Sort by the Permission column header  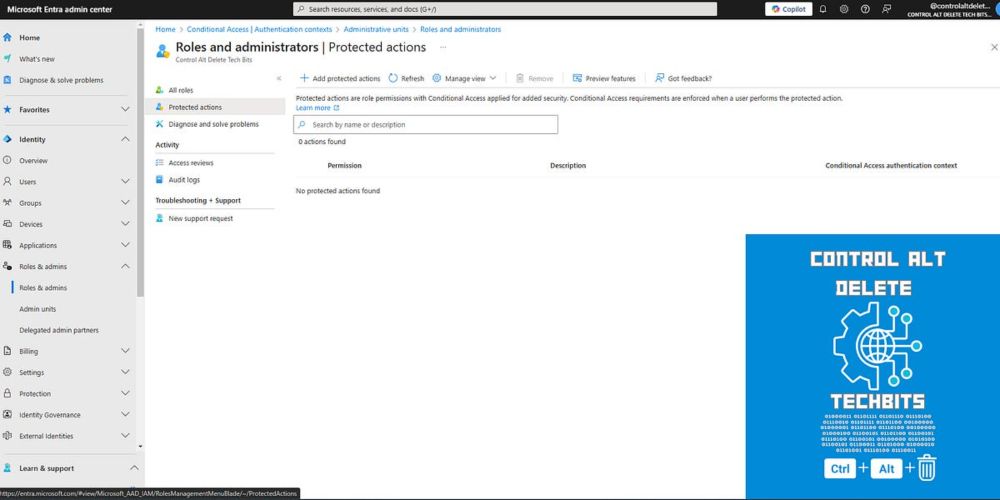tap(344, 165)
